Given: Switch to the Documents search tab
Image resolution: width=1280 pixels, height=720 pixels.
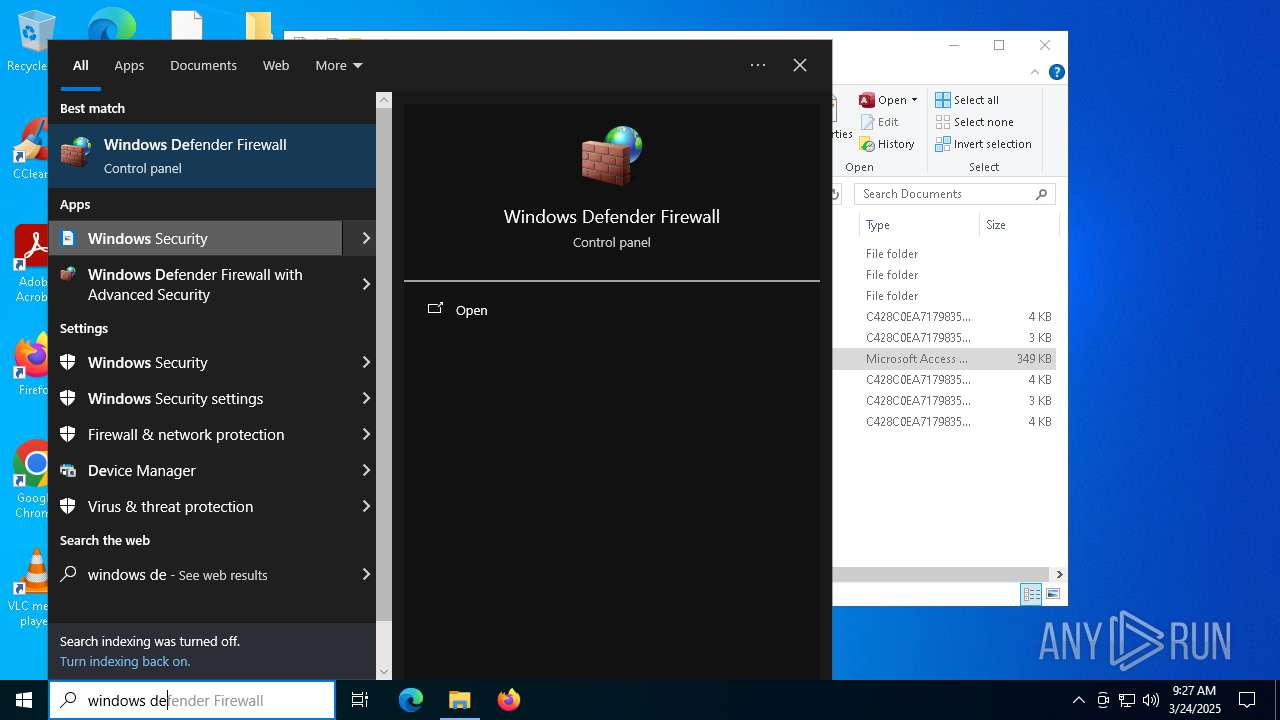Looking at the screenshot, I should [x=203, y=65].
